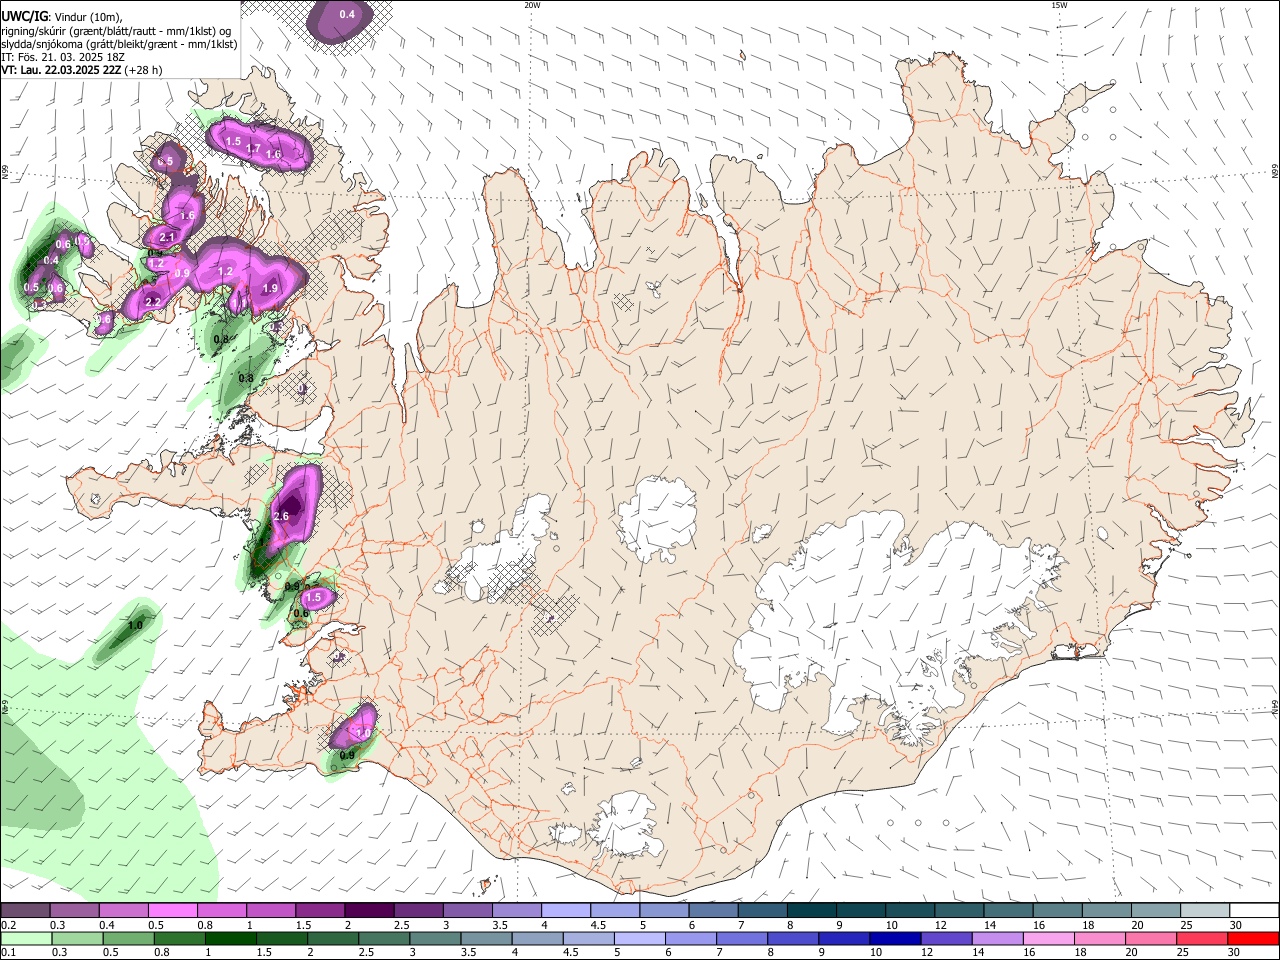Click the 'IT: Fös. 21. 03. 2025 18Z' line
1280x960 pixels.
62,57
